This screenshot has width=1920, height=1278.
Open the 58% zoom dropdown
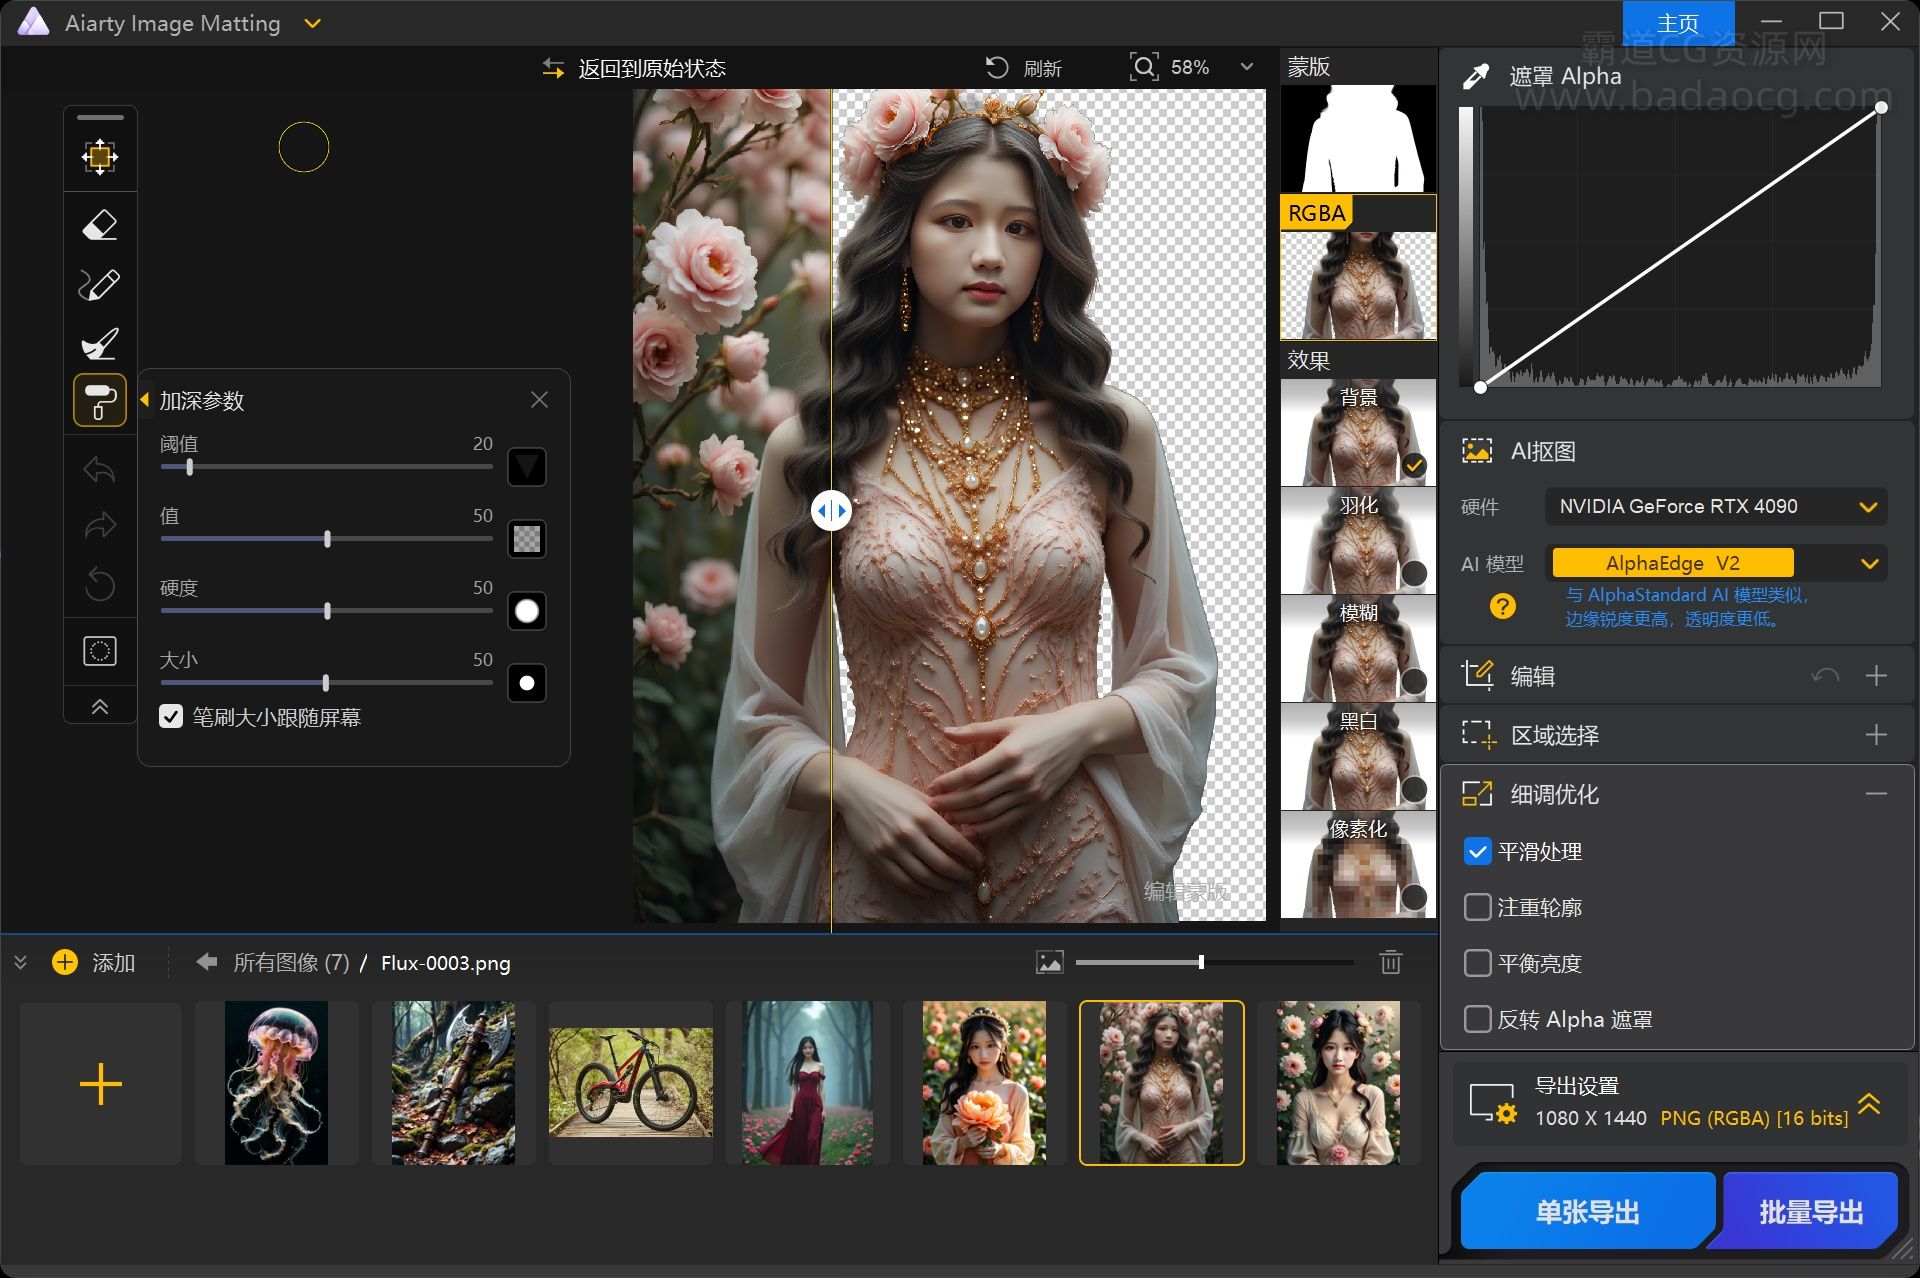pos(1247,67)
